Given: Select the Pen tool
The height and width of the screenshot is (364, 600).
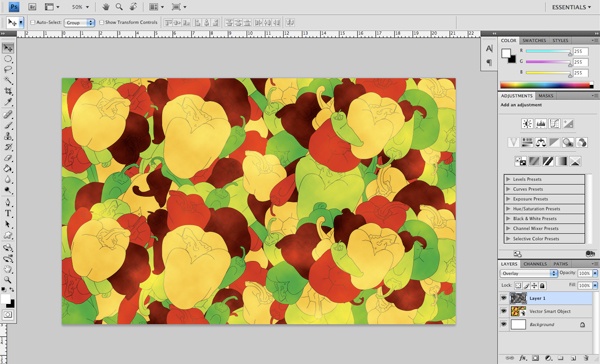Looking at the screenshot, I should point(8,202).
